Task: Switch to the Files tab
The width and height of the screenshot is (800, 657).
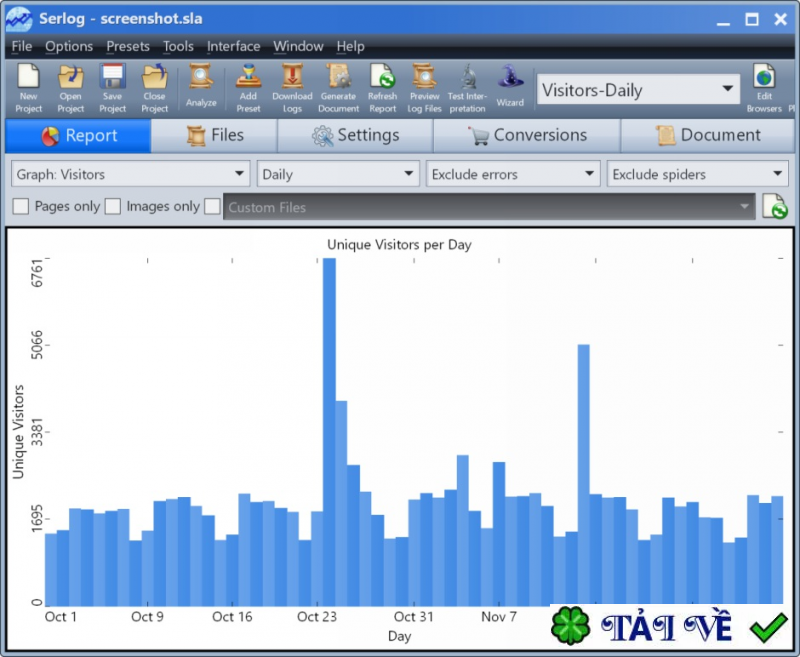Action: pyautogui.click(x=214, y=136)
